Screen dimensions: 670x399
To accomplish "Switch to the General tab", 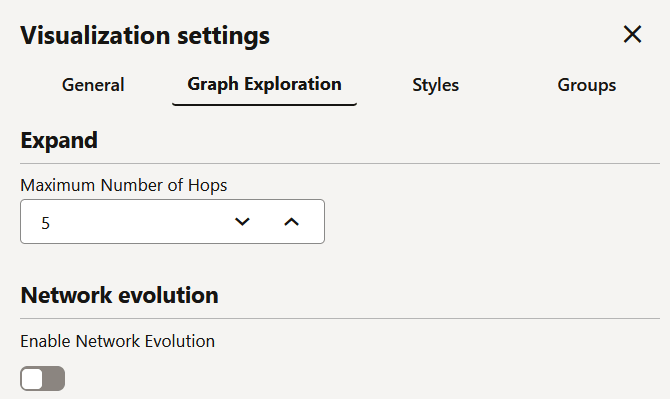I will (93, 85).
